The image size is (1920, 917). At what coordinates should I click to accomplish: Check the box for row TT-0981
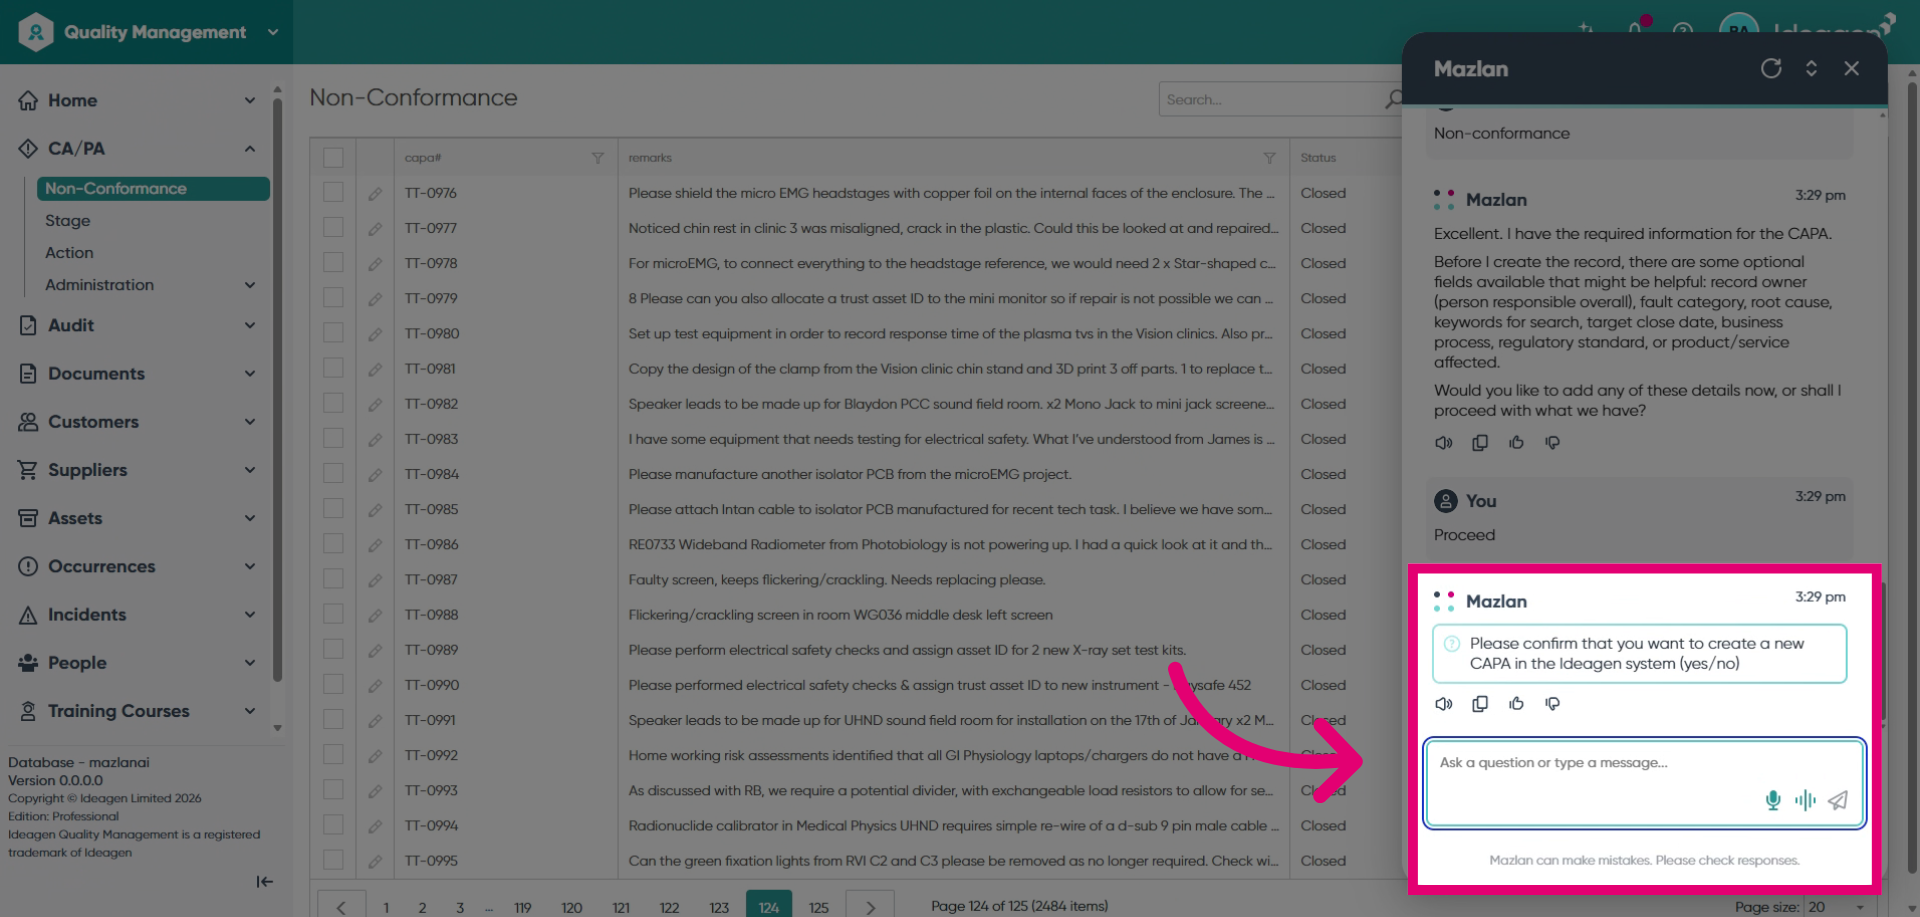coord(333,368)
